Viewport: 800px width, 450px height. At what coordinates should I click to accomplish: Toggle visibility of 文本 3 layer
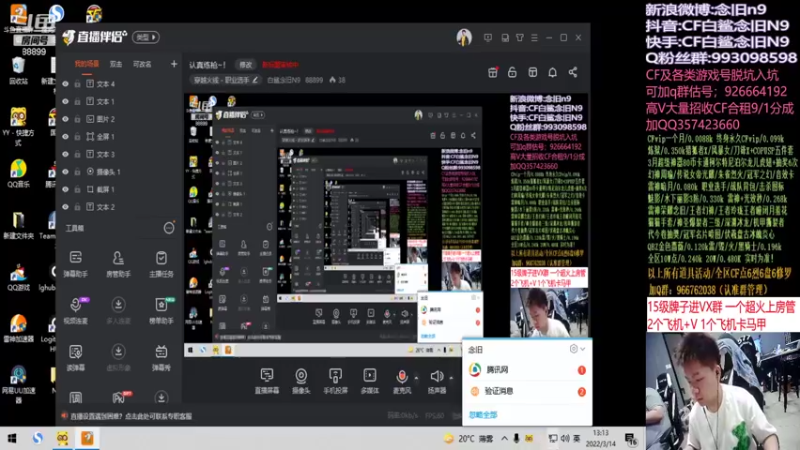(x=65, y=154)
